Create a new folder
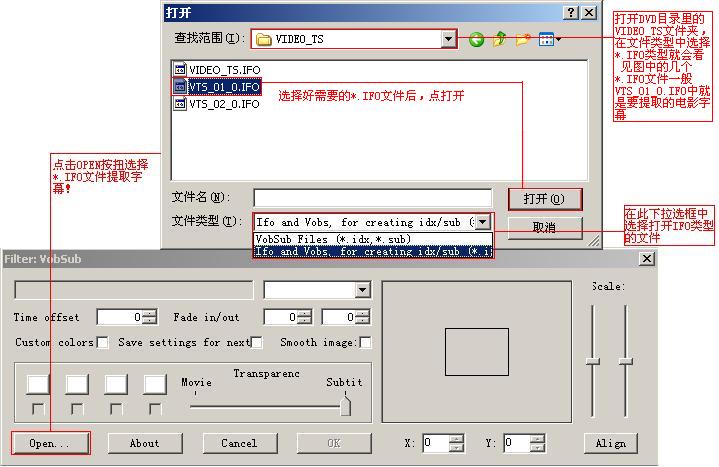This screenshot has height=467, width=719. pos(522,40)
